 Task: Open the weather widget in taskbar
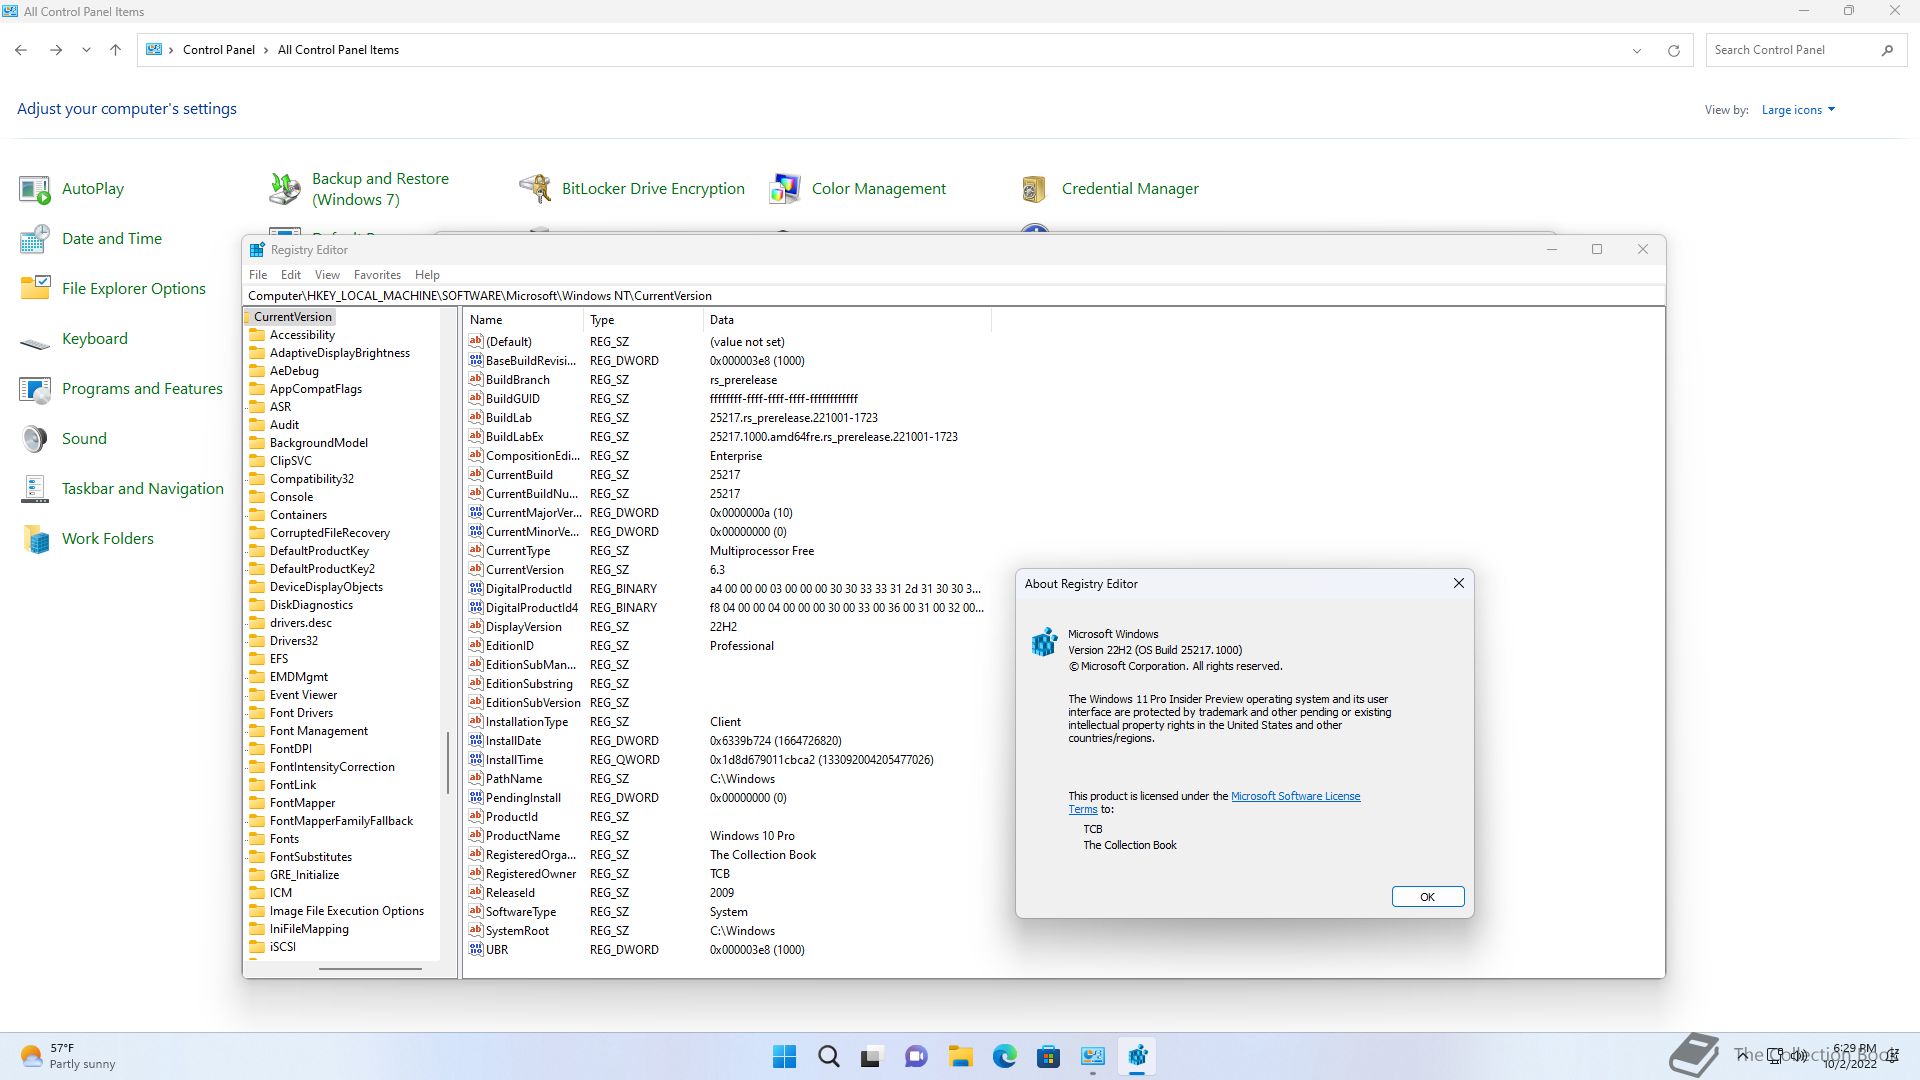[x=67, y=1056]
